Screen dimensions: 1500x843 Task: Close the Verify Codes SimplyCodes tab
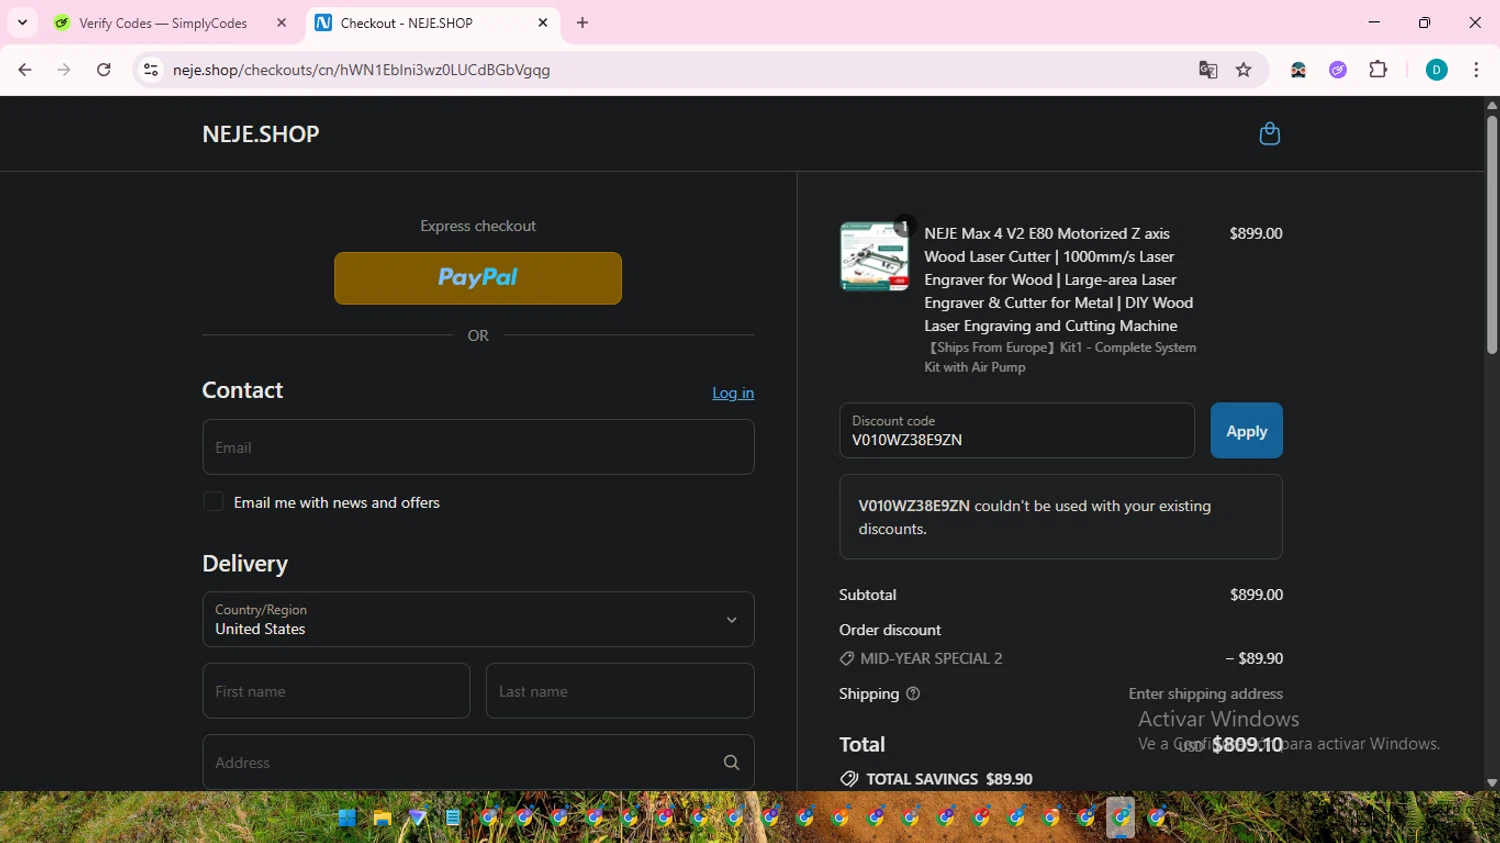tap(281, 23)
